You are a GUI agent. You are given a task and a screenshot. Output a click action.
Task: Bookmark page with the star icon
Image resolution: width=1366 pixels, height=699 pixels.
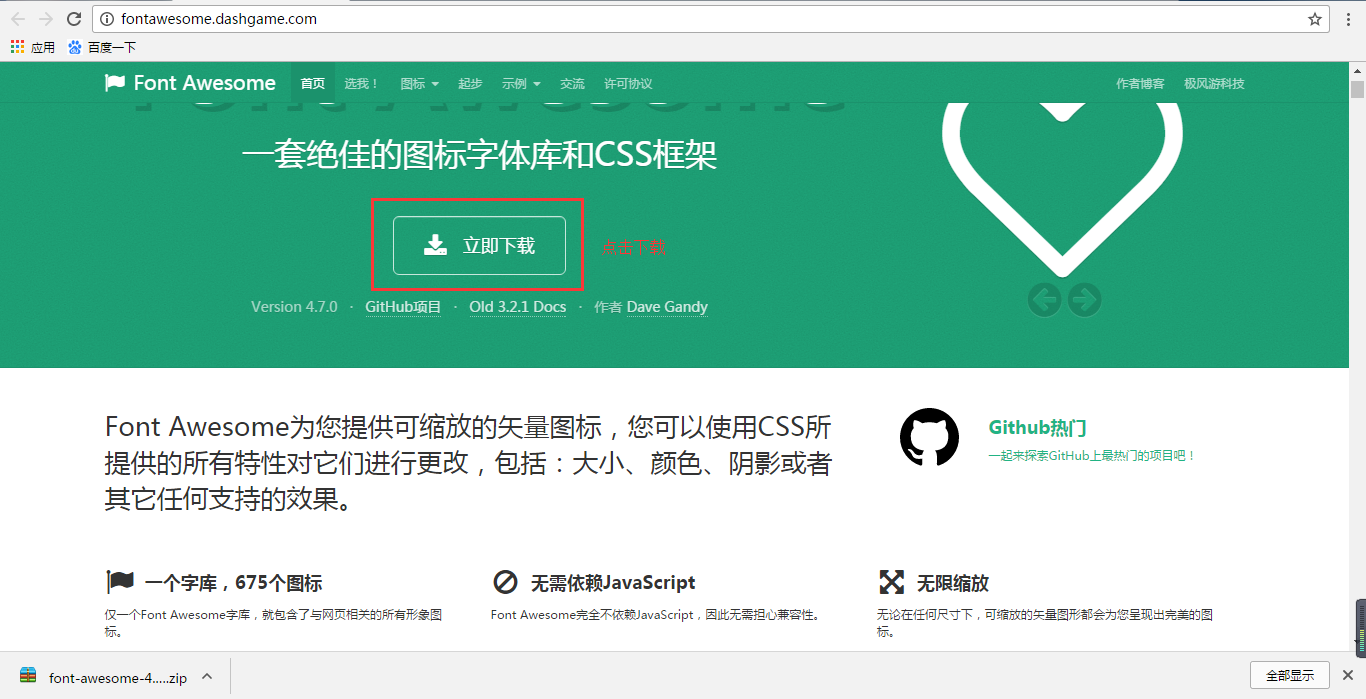pyautogui.click(x=1315, y=19)
